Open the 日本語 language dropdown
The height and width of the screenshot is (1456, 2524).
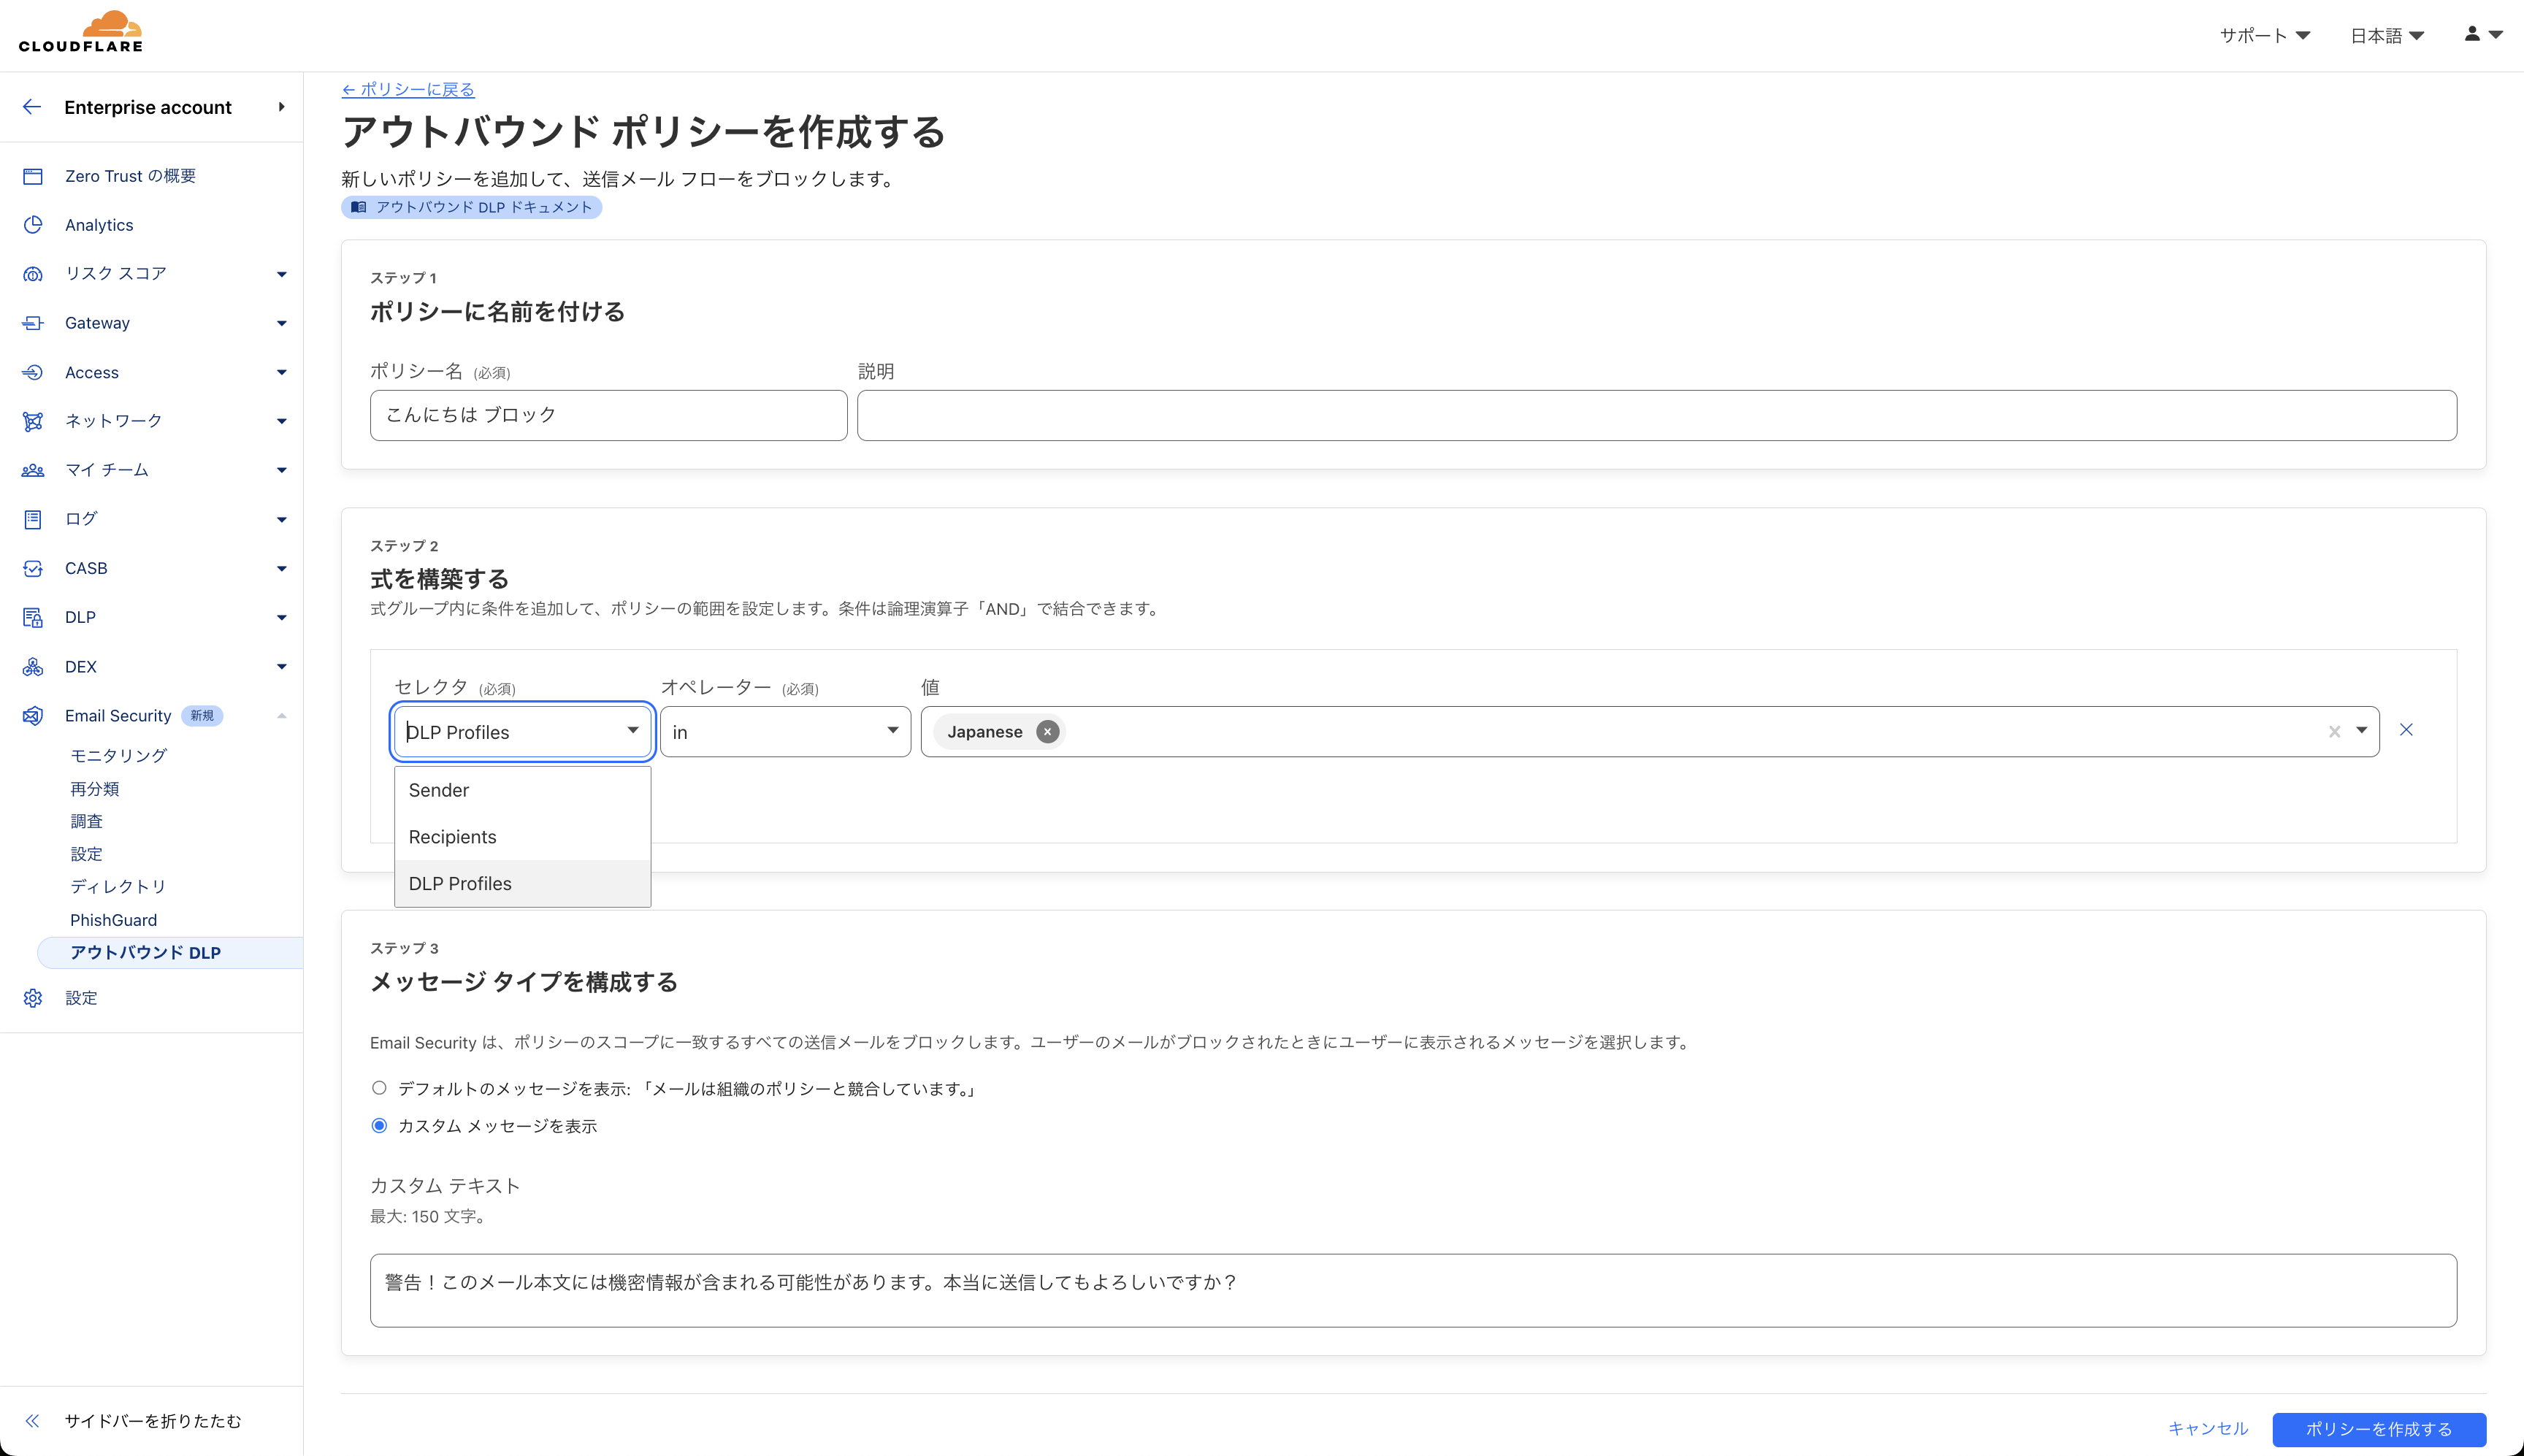pos(2386,36)
